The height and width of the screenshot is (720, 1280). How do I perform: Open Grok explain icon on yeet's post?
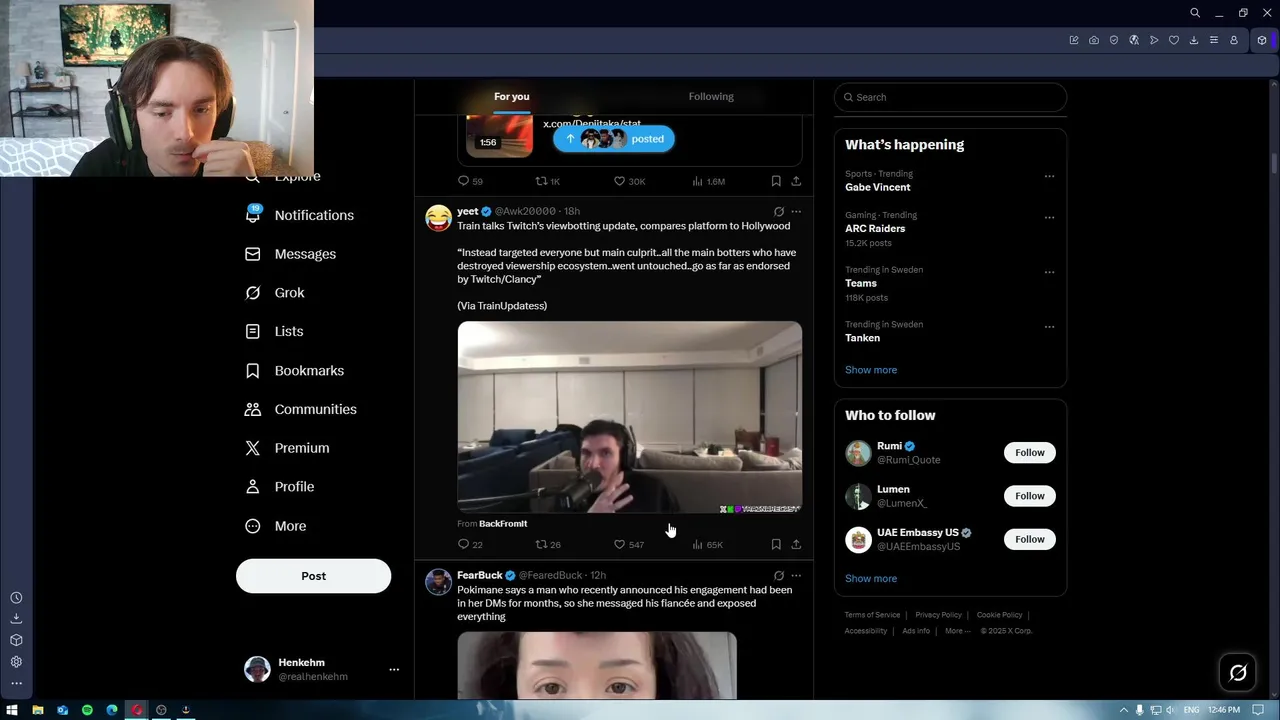pos(779,212)
